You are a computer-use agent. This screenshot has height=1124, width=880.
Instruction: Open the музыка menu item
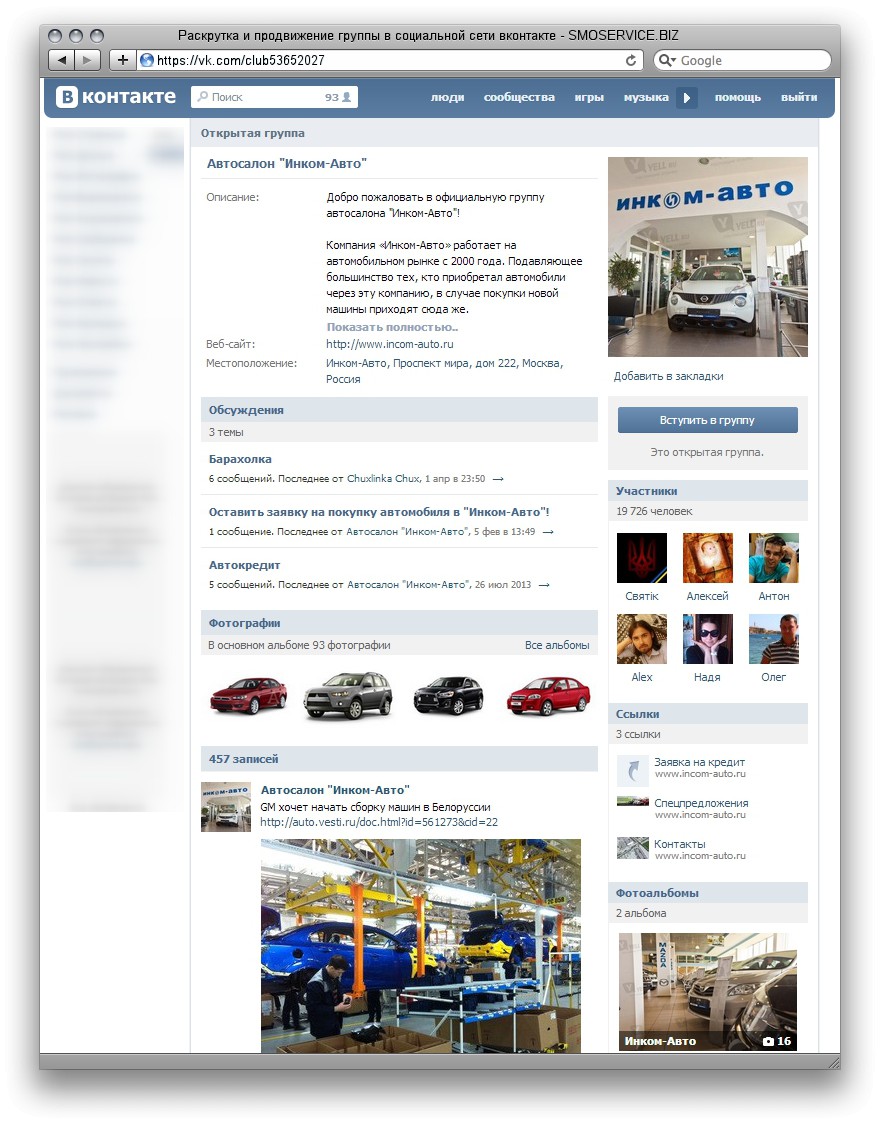pos(646,97)
